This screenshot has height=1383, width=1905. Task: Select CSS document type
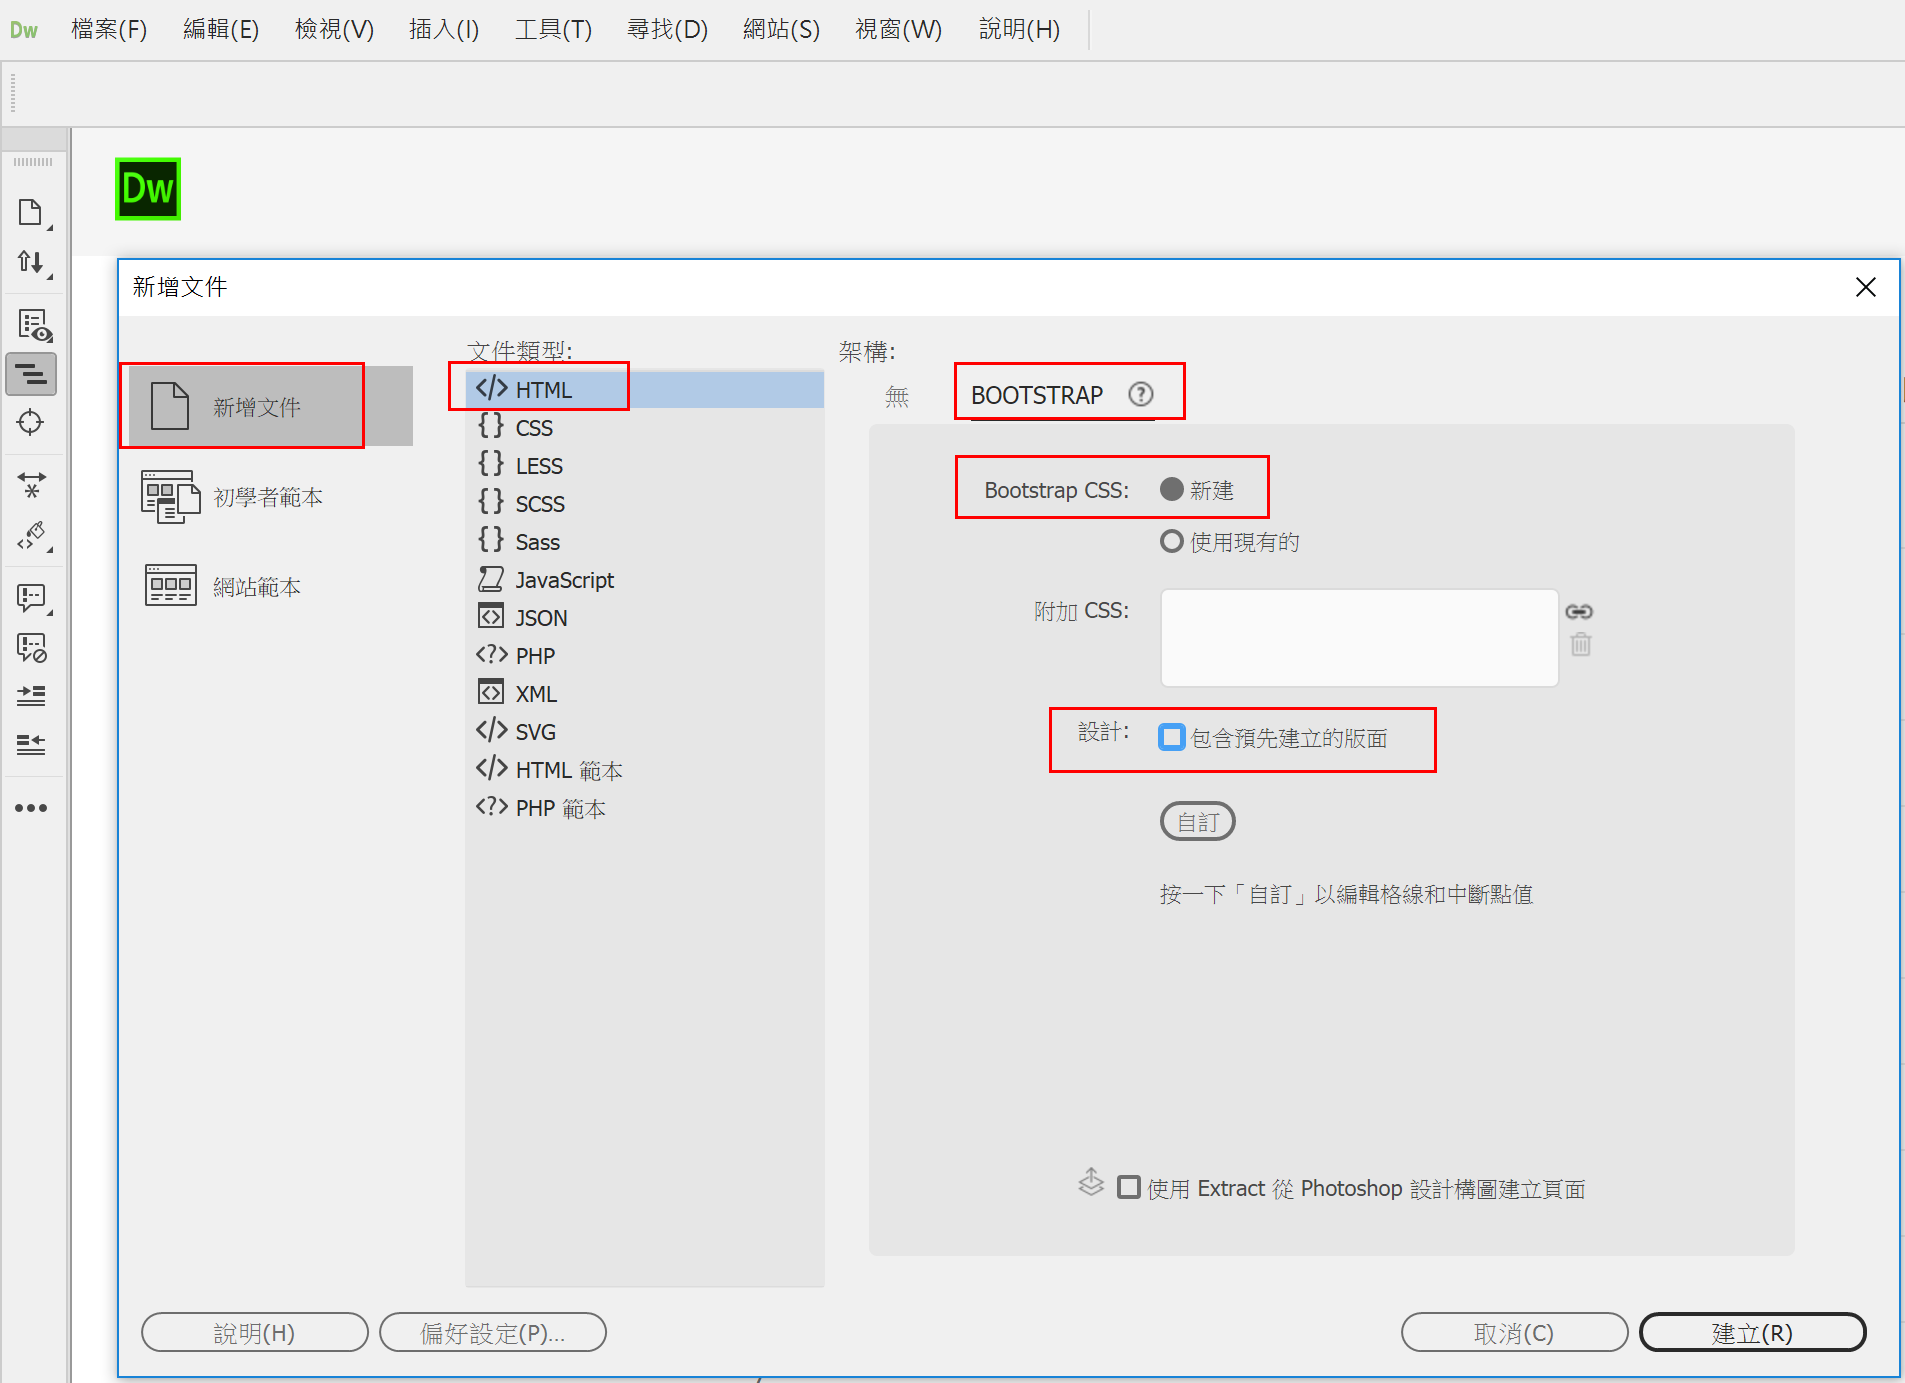coord(645,427)
